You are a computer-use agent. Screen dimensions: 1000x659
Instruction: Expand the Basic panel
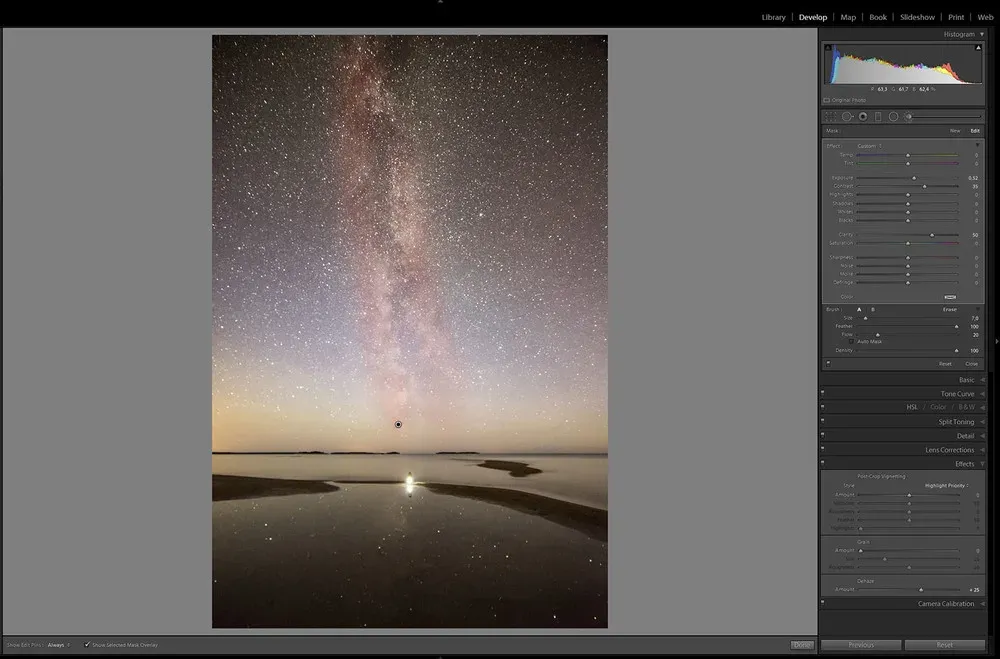pos(982,380)
